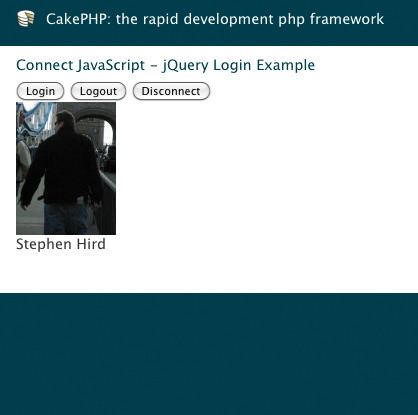The width and height of the screenshot is (418, 415).
Task: Click the first name Stephen under the photo
Action: pos(44,244)
